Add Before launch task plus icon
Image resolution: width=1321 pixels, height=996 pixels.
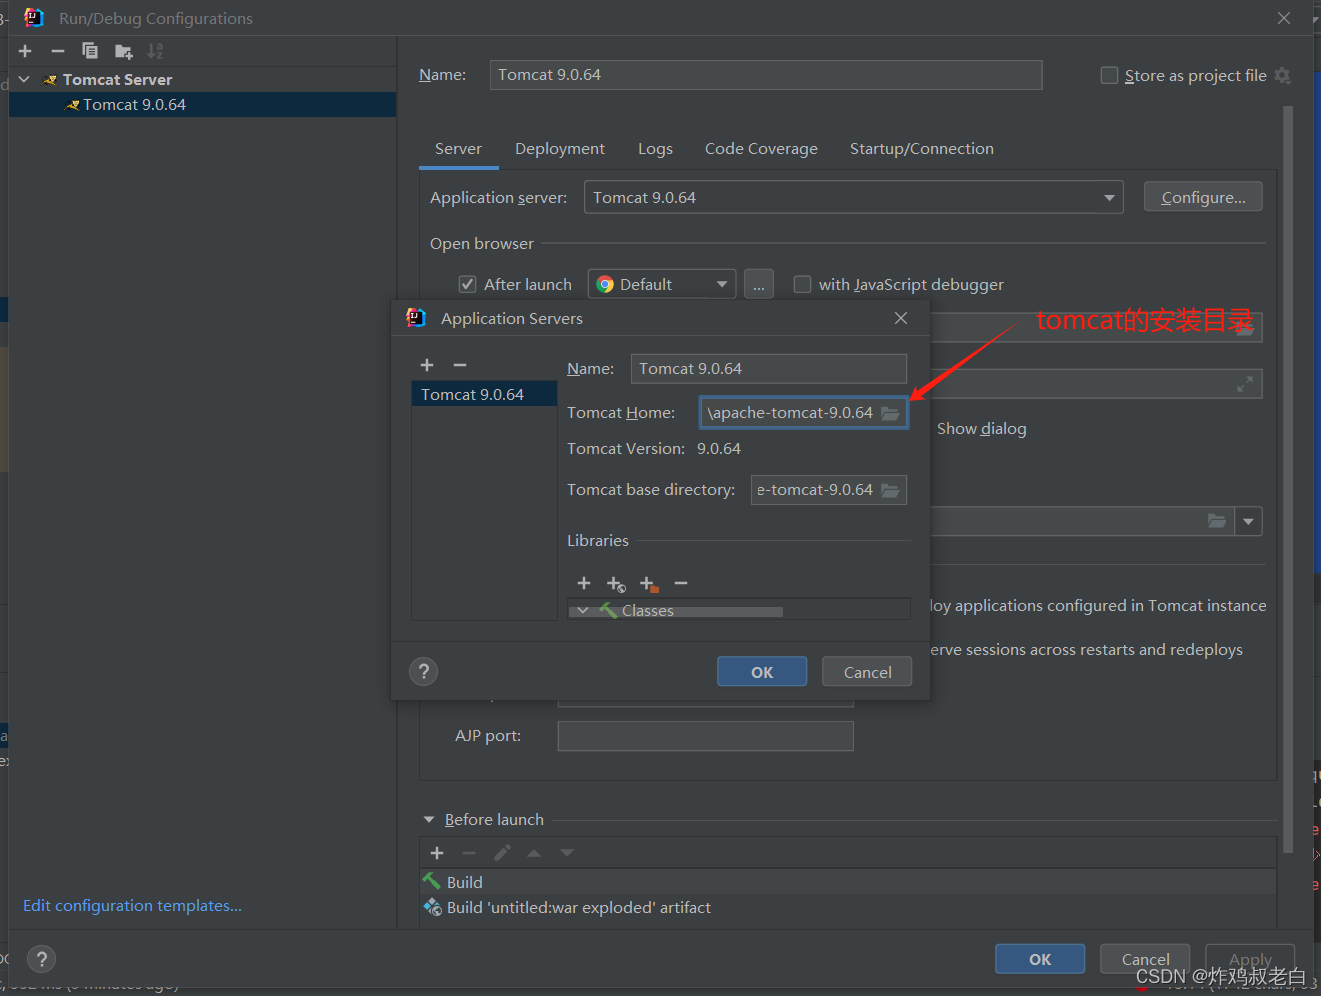tap(437, 853)
